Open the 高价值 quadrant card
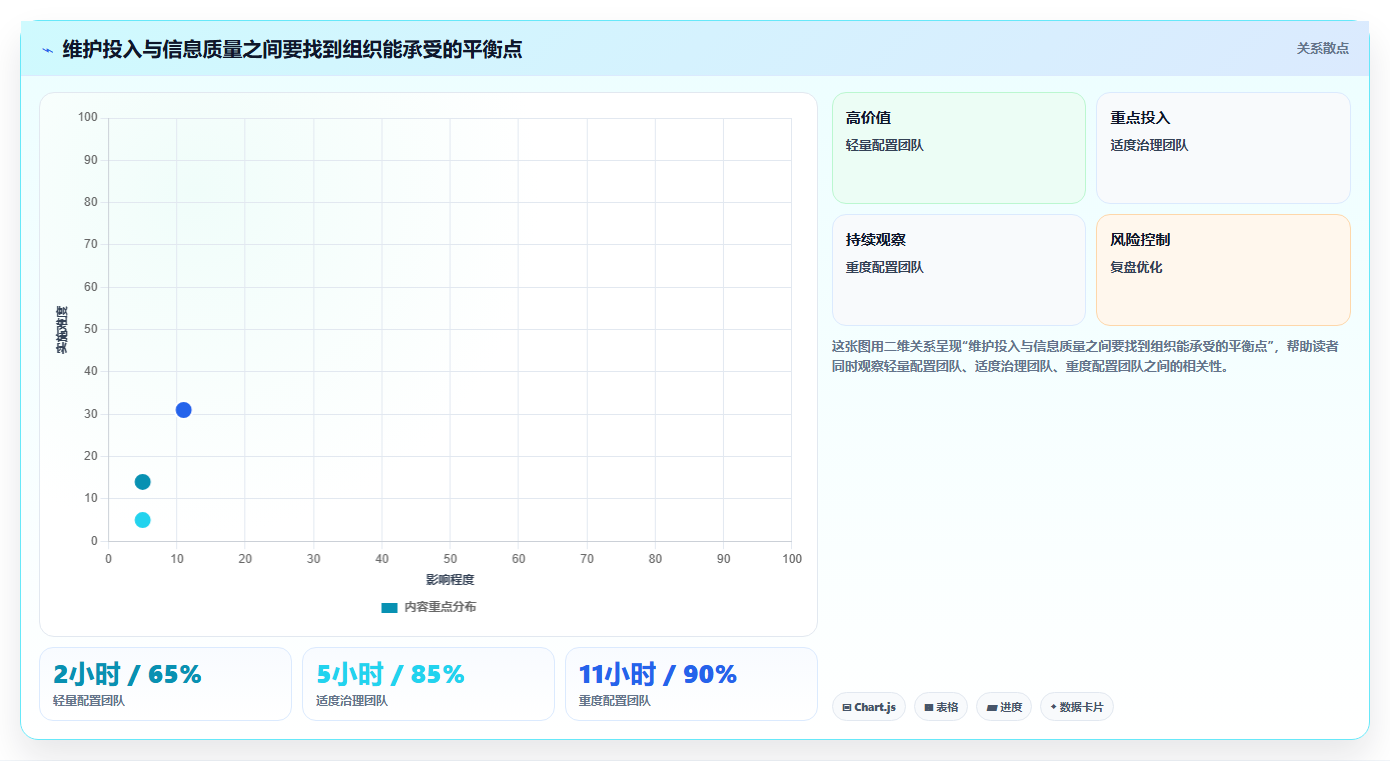This screenshot has width=1390, height=761. tap(958, 148)
